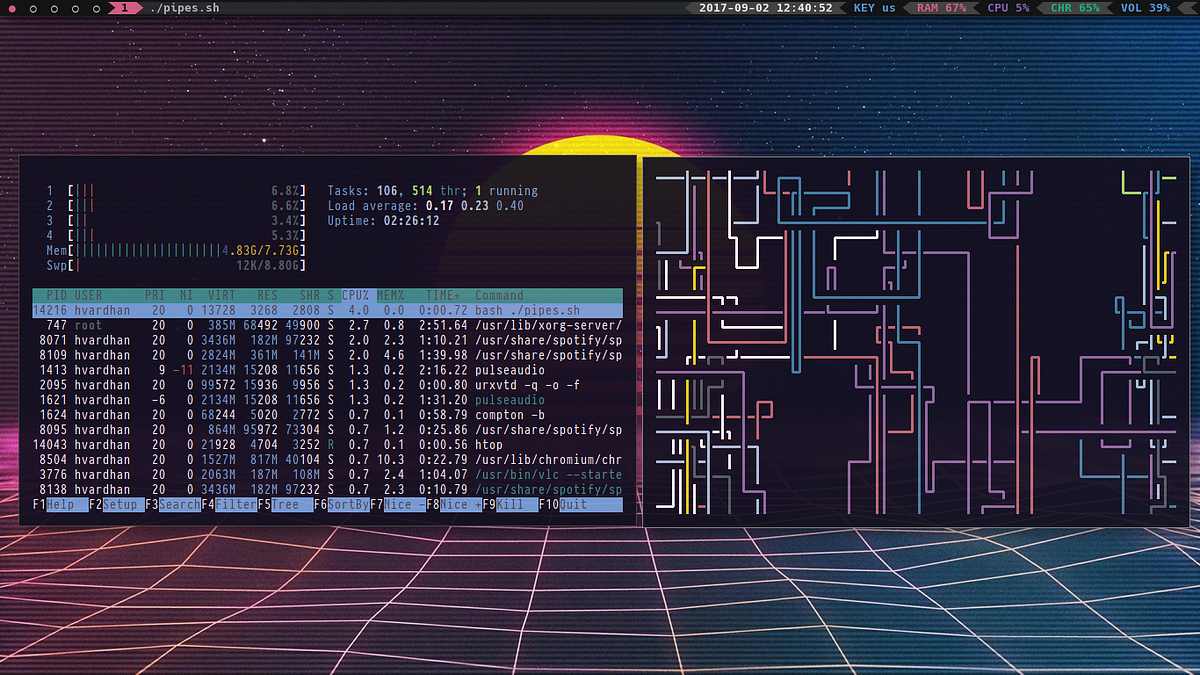Select the active workspace 1 badge
This screenshot has height=675, width=1200.
tap(124, 8)
